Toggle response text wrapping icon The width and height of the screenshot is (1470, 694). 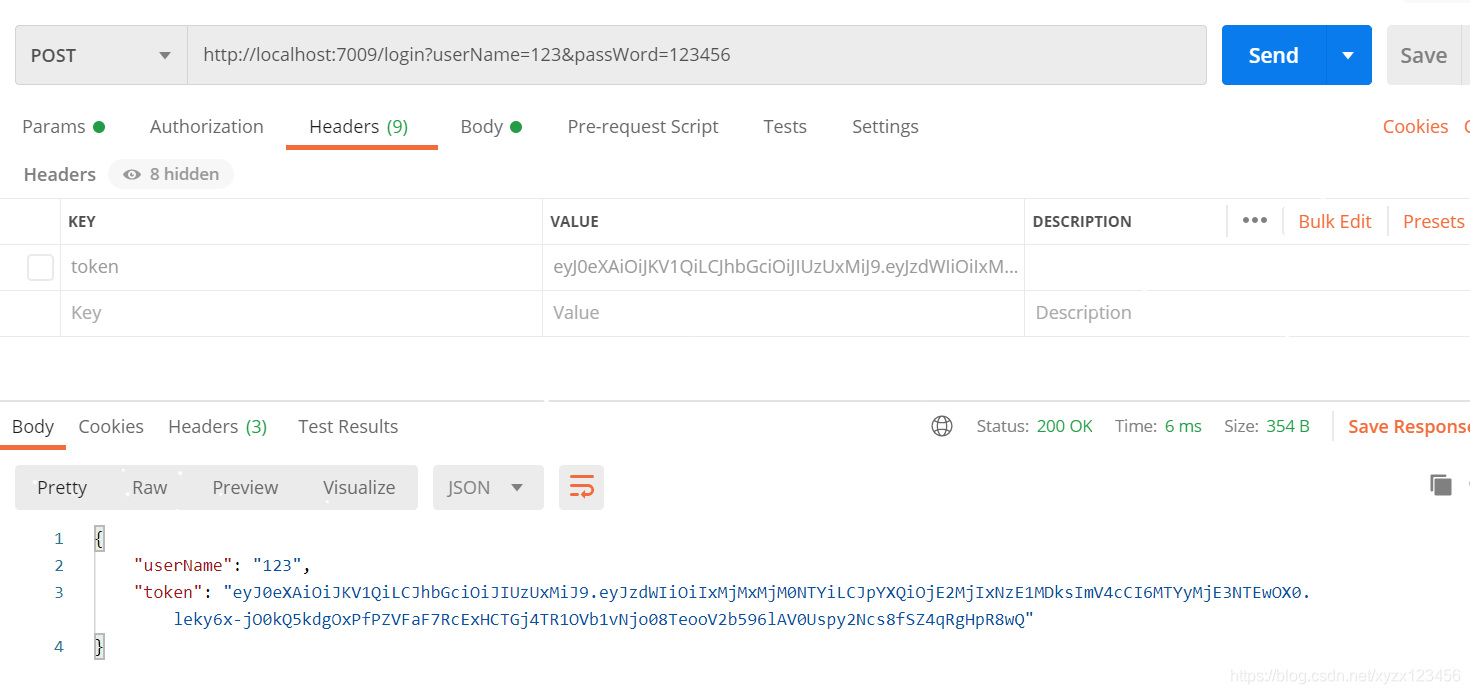pos(581,487)
